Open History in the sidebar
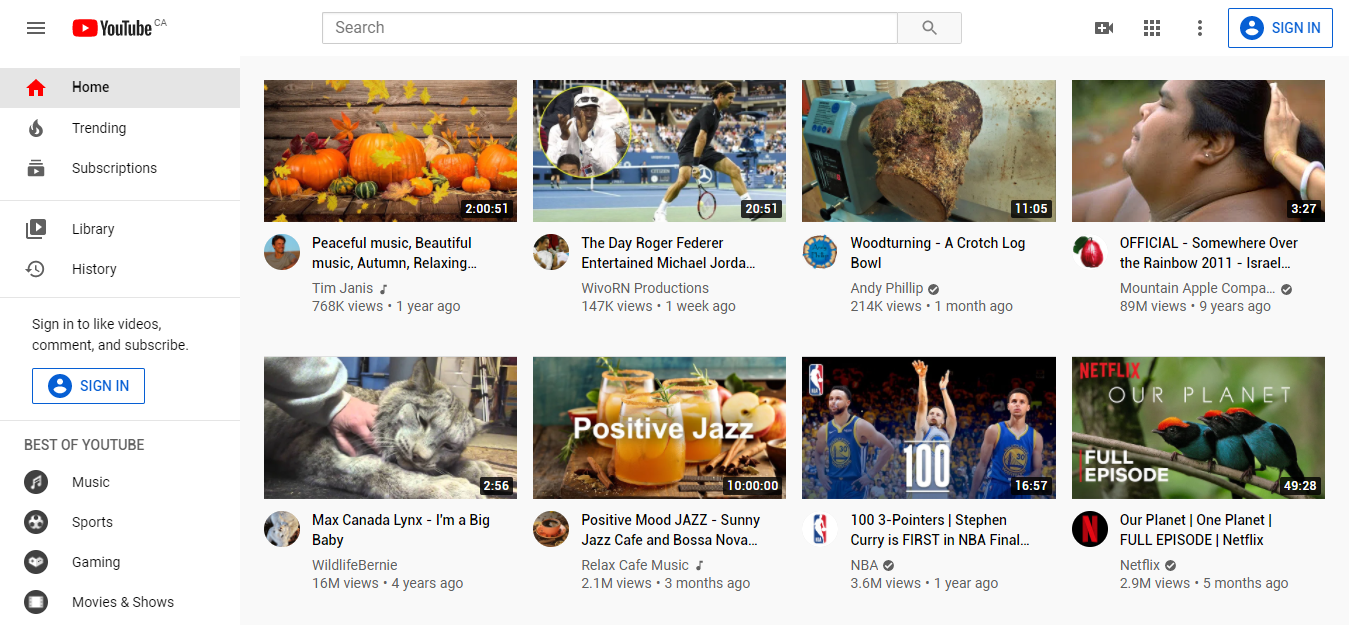Screen dimensions: 1349x625 (120, 269)
